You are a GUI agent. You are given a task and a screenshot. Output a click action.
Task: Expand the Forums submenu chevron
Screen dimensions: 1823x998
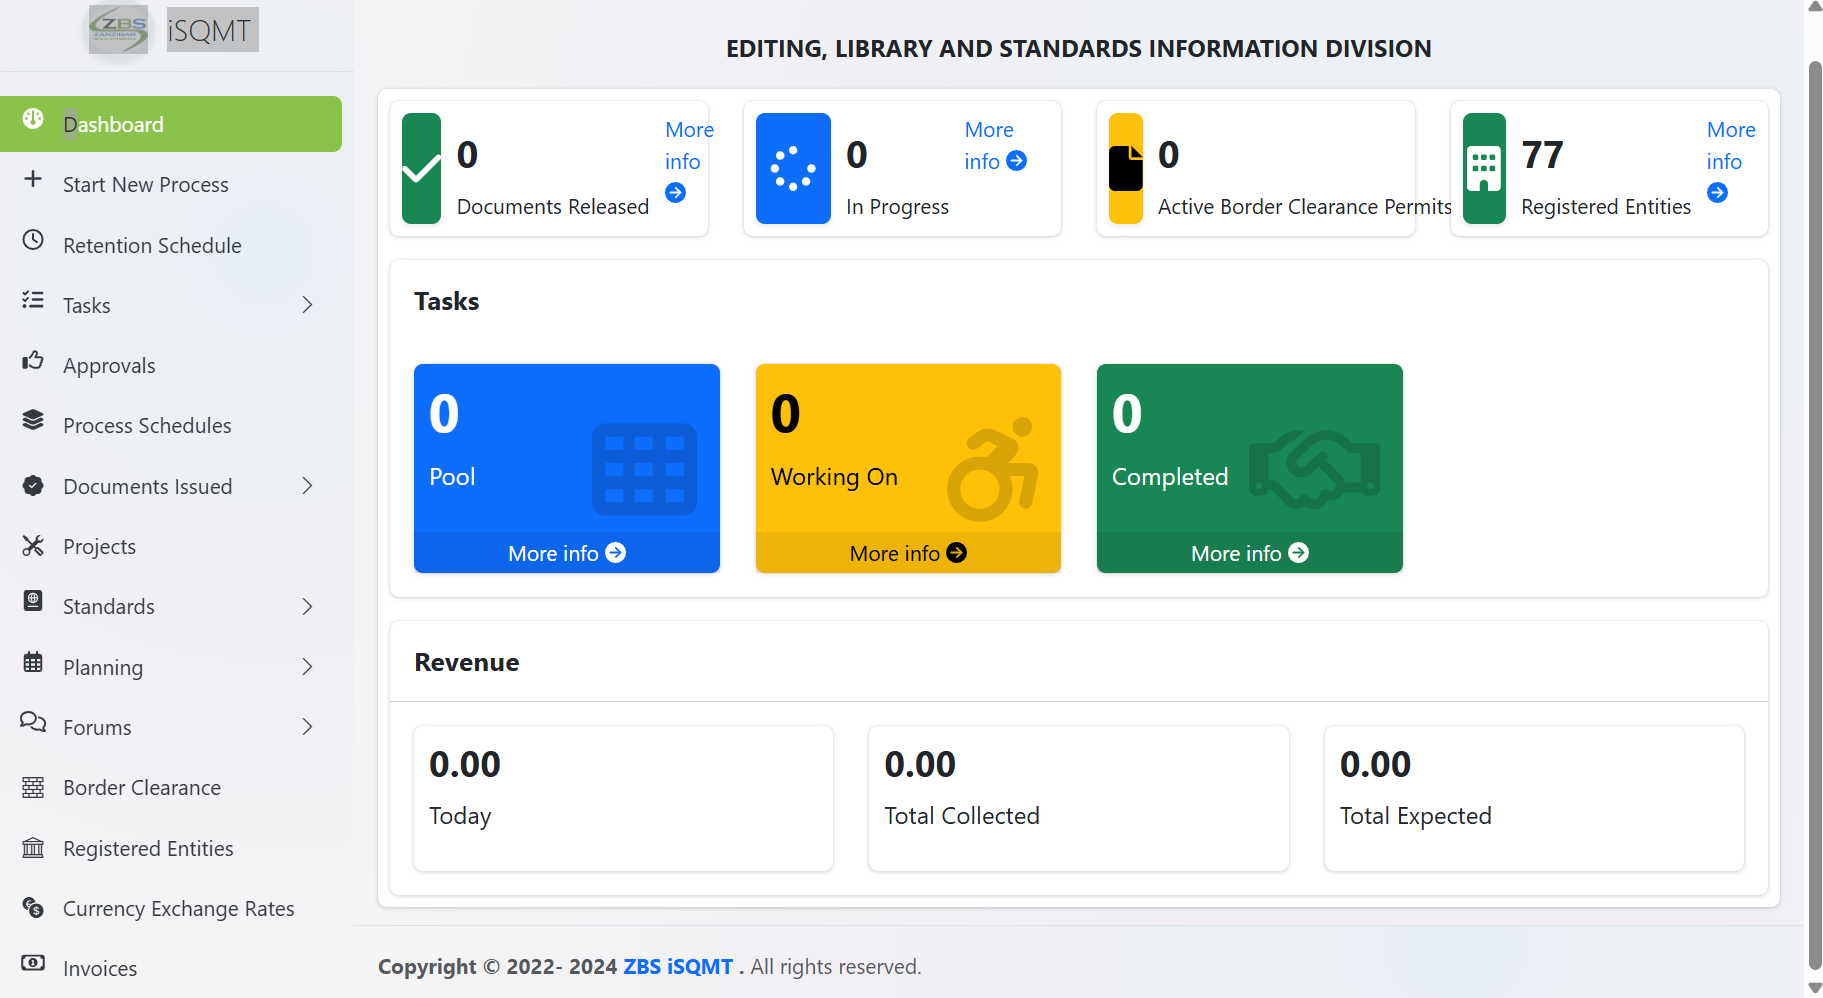(307, 727)
